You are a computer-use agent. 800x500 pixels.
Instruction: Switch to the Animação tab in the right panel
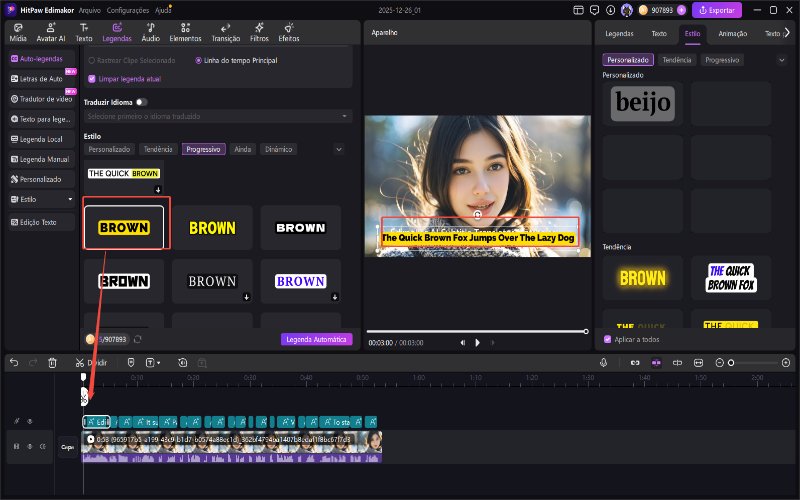(732, 33)
